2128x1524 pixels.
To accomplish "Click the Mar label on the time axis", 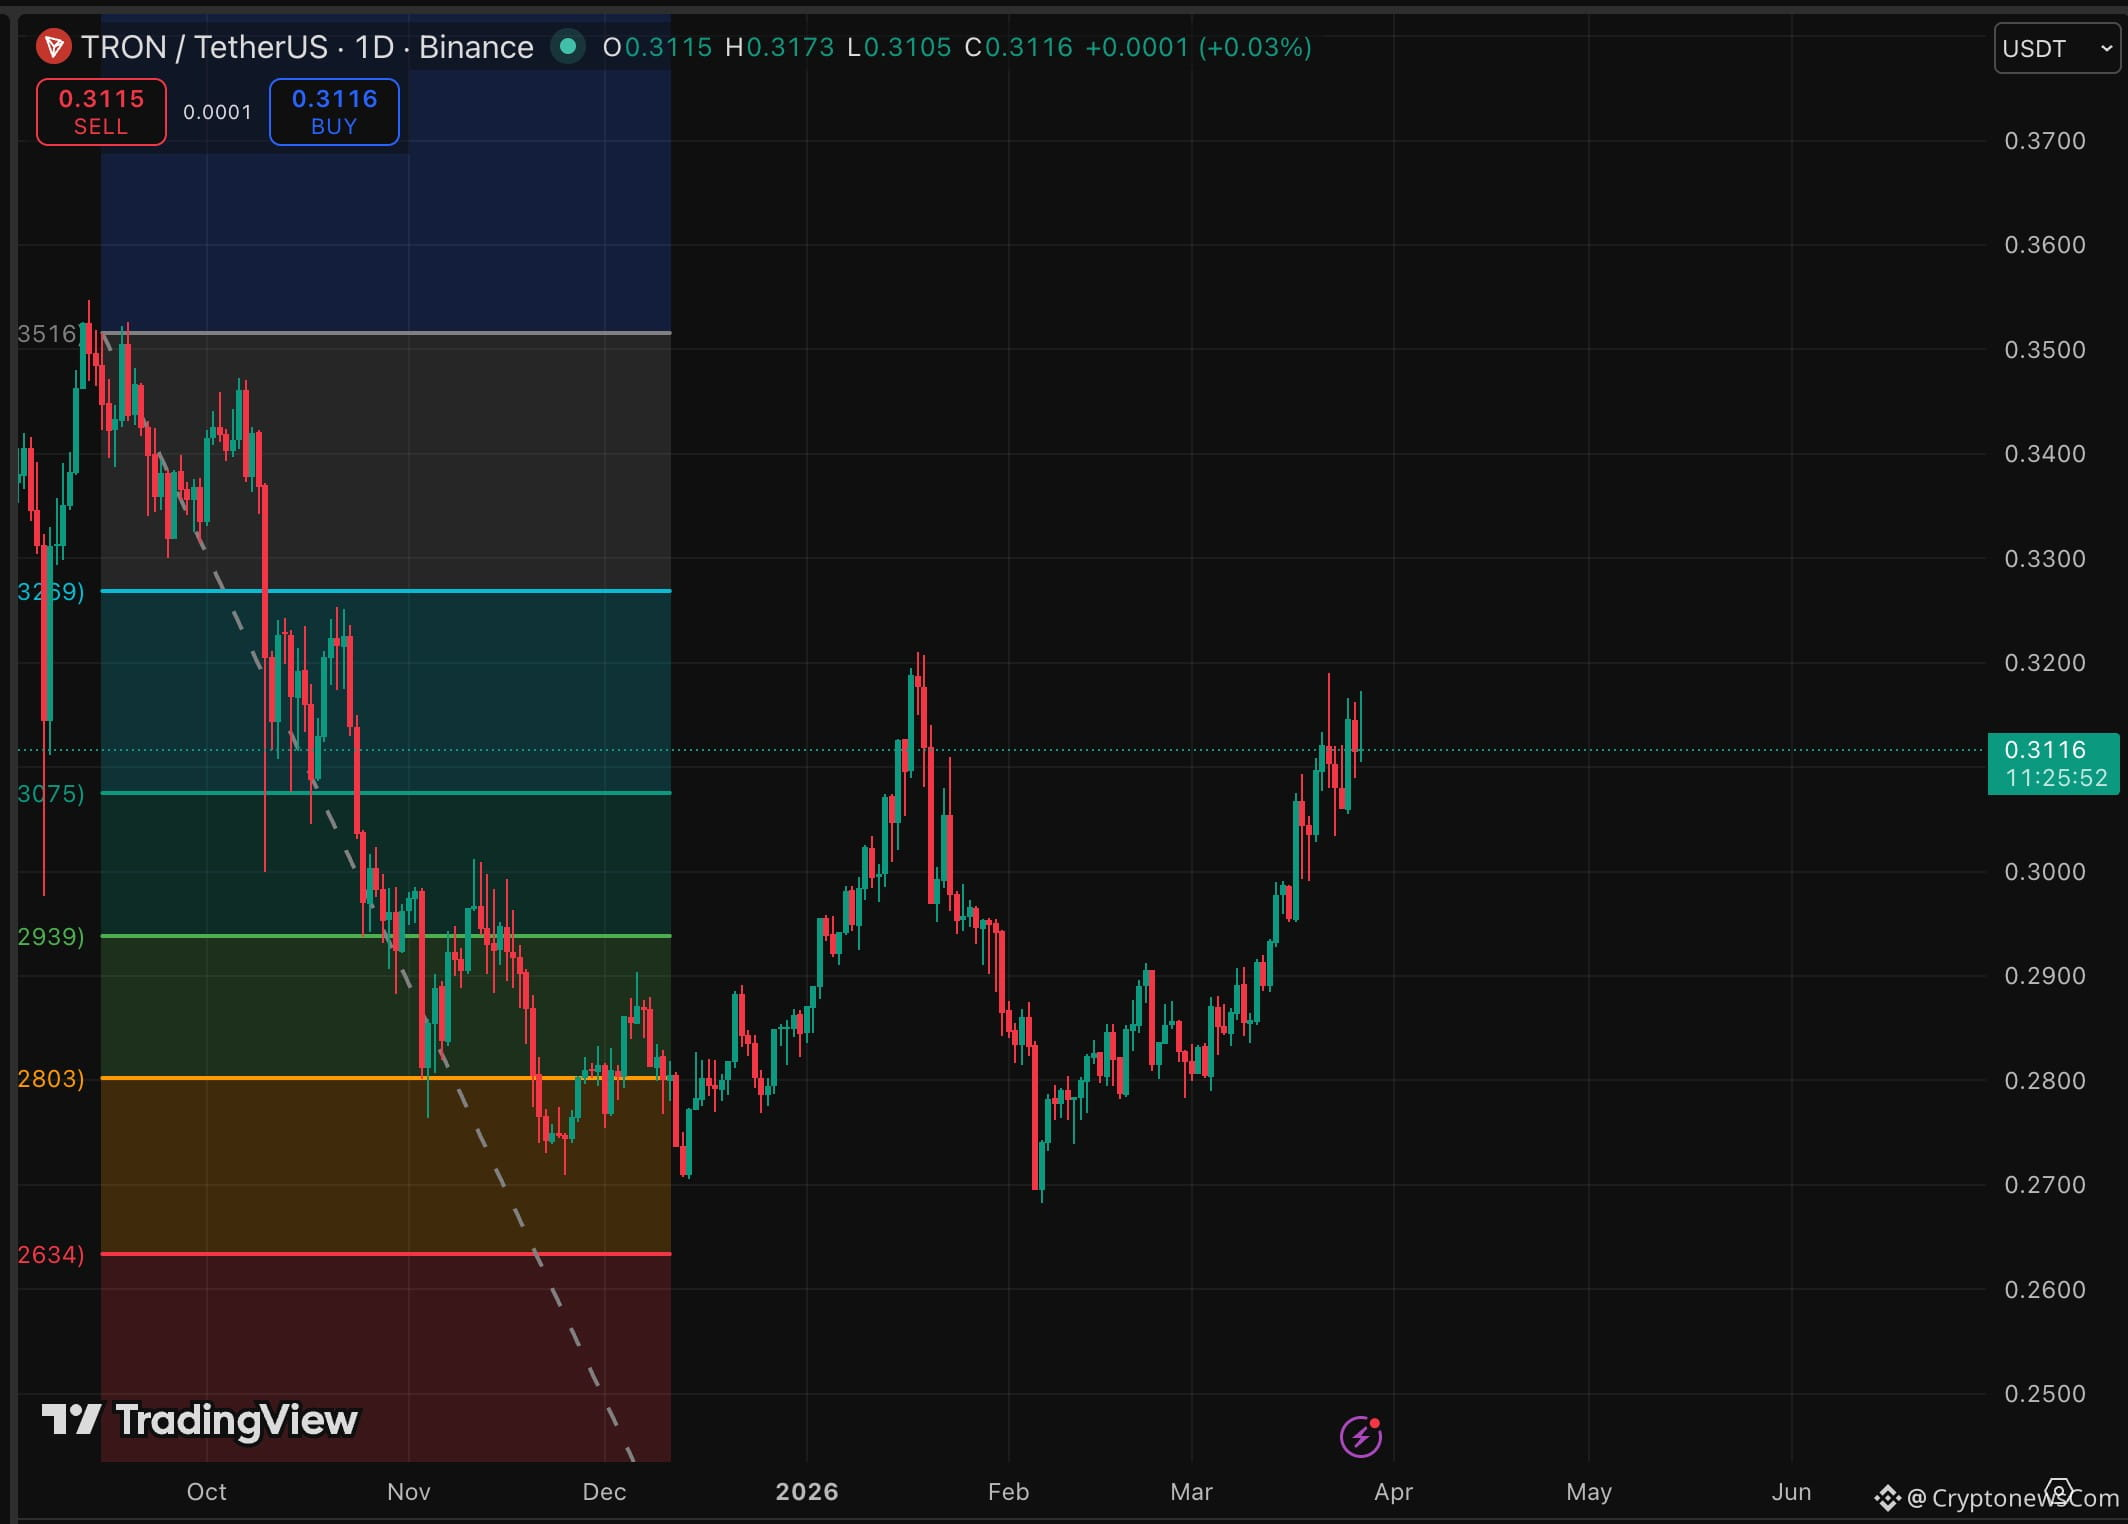I will [1190, 1491].
